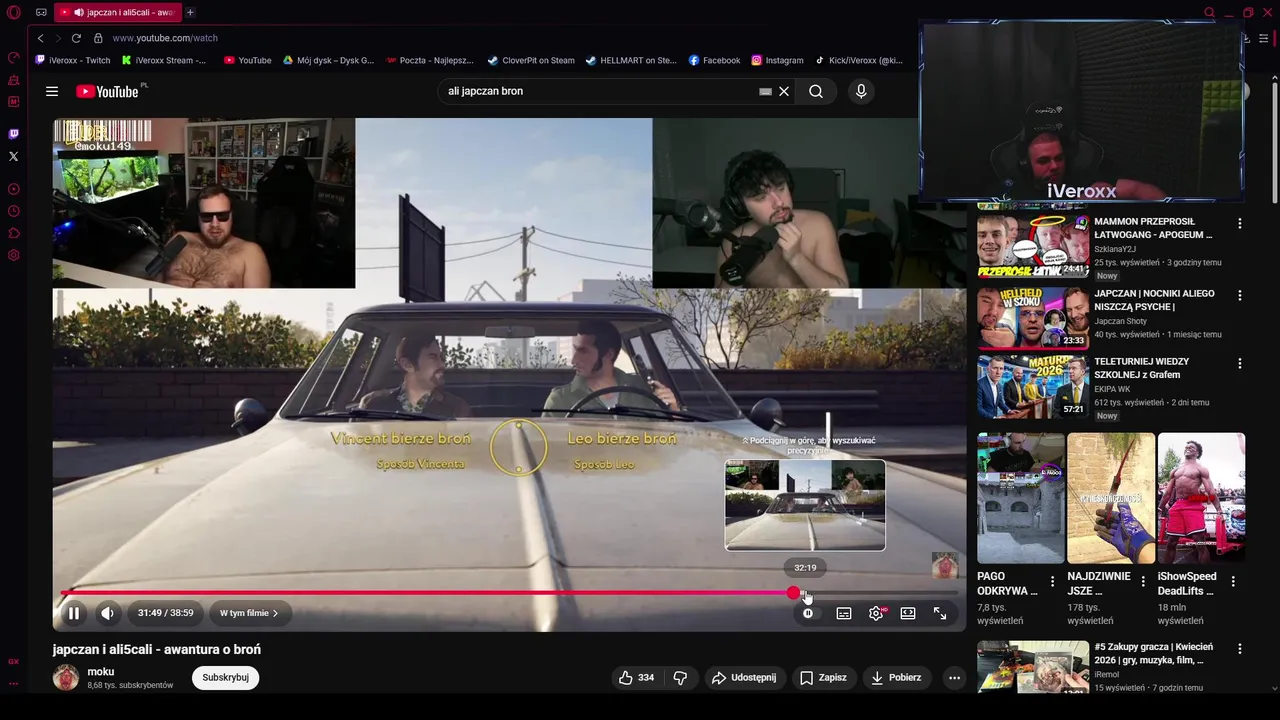Open the more actions menu beside Pobierz
The width and height of the screenshot is (1280, 720).
click(x=954, y=677)
